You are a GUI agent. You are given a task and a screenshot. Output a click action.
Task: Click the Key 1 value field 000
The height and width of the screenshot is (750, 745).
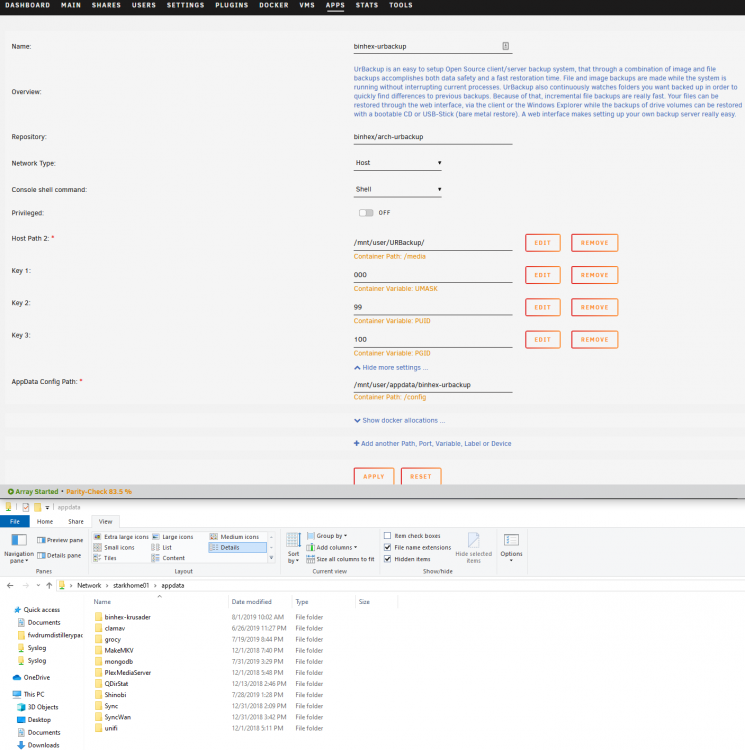pos(433,275)
